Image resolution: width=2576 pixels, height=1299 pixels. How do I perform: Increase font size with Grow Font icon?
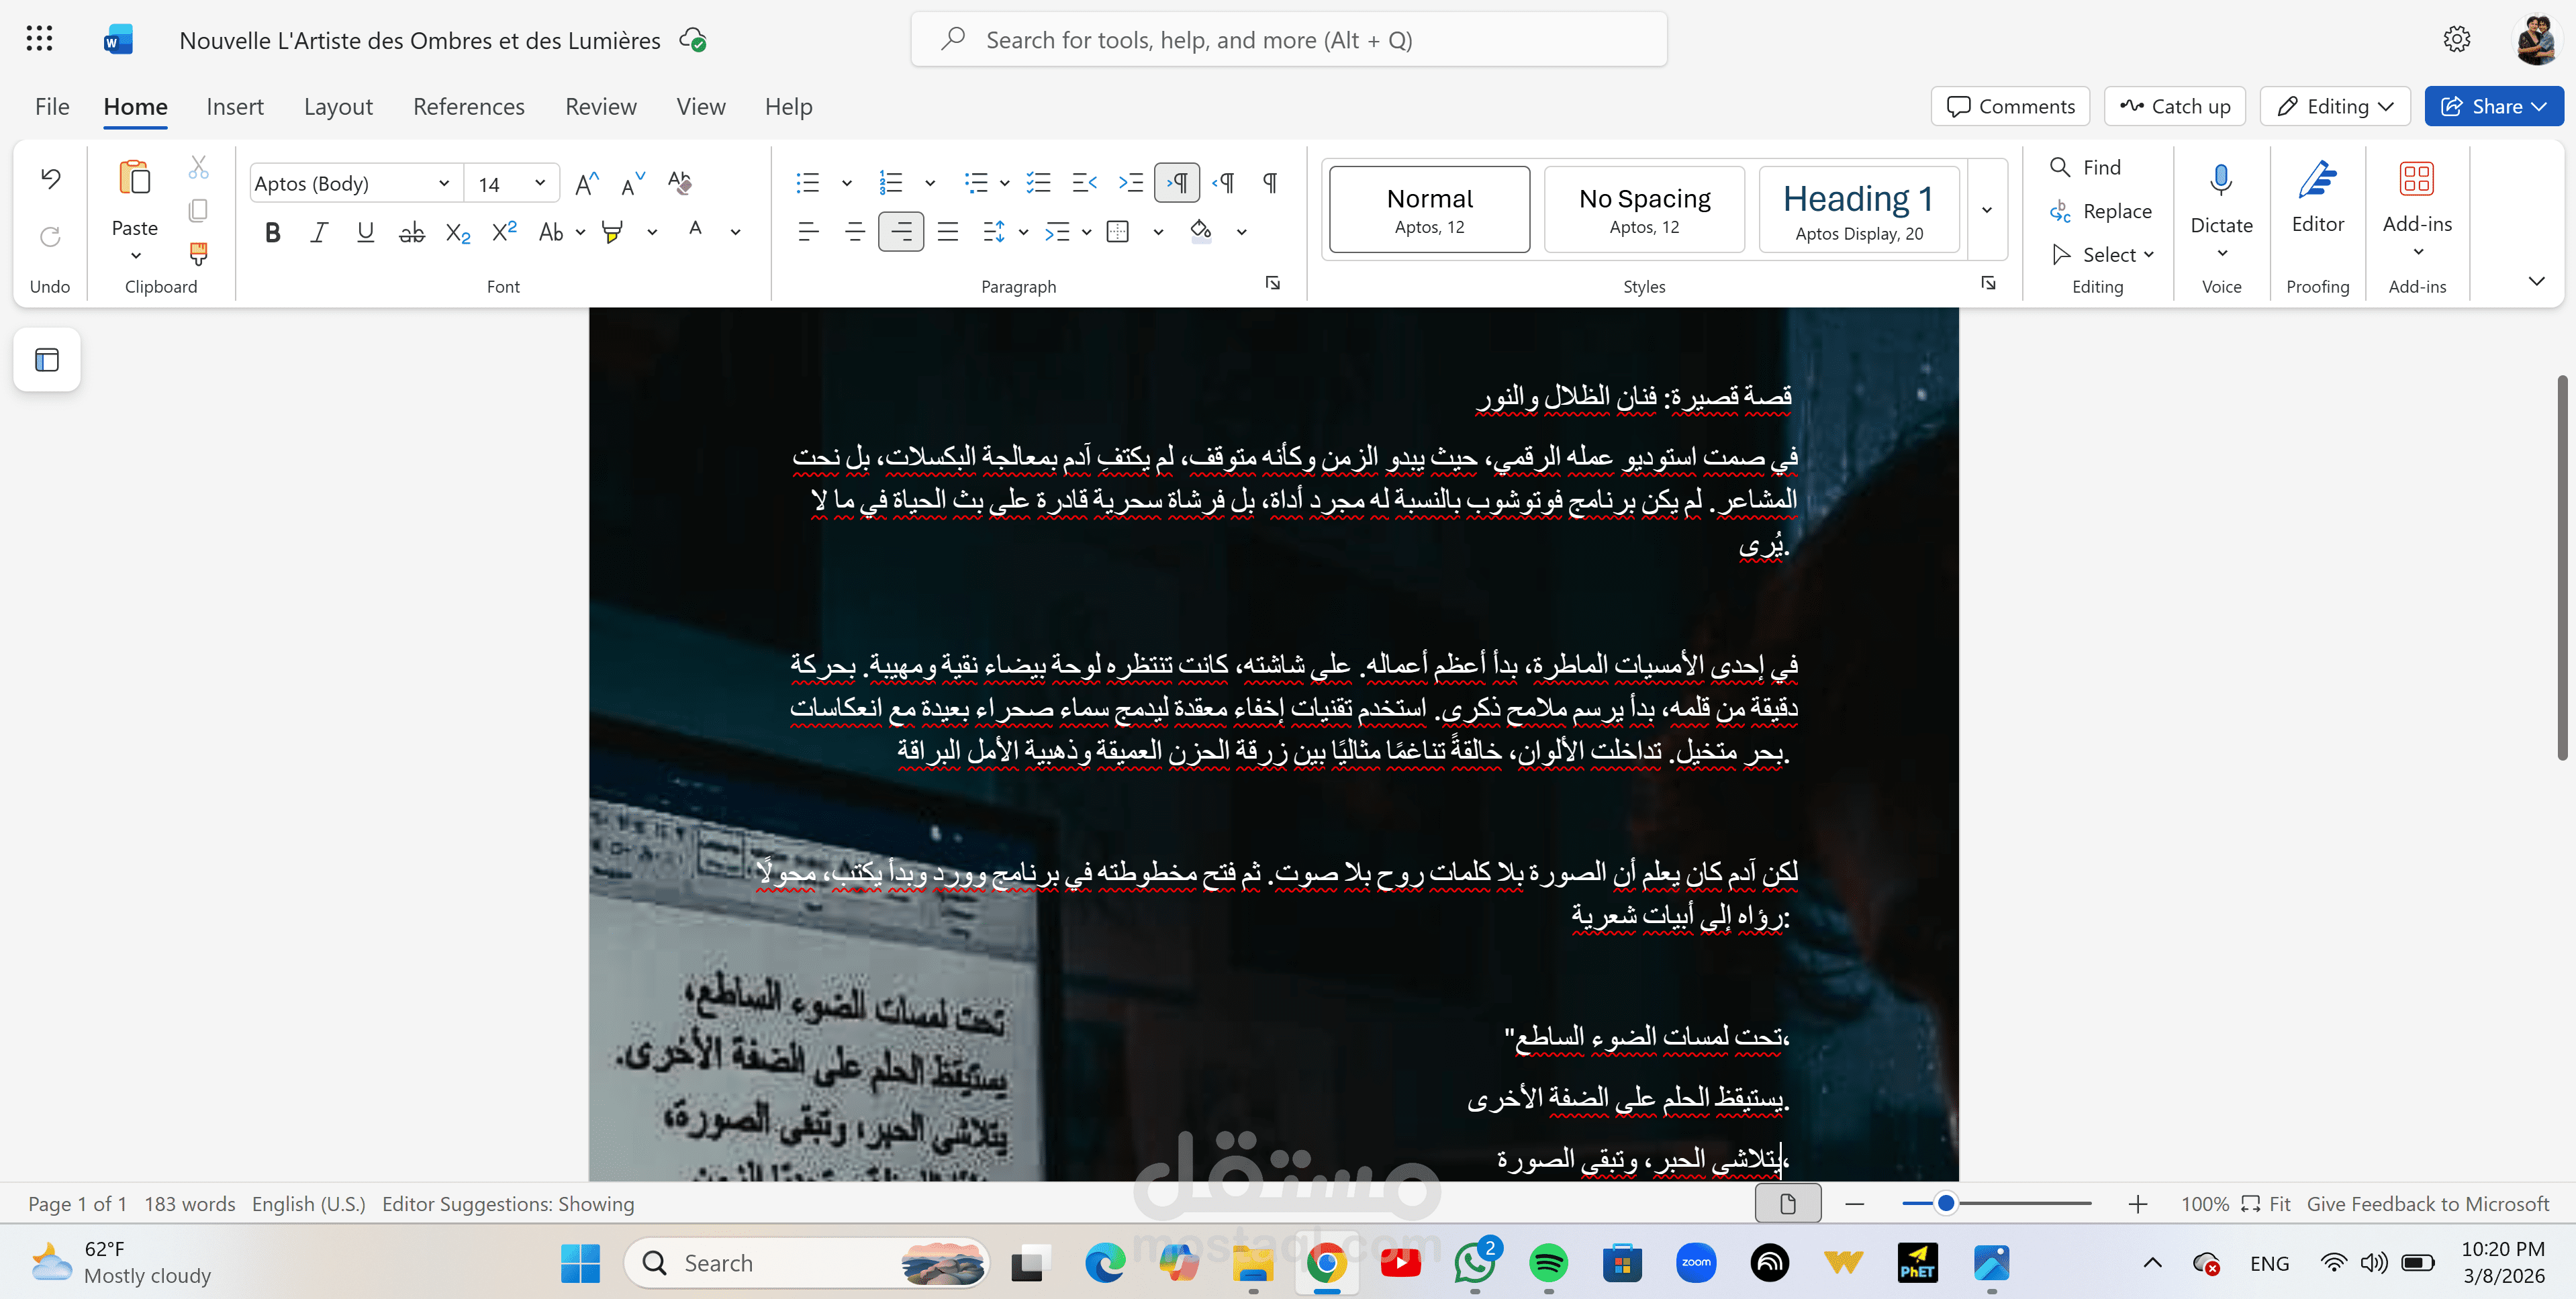pos(587,184)
